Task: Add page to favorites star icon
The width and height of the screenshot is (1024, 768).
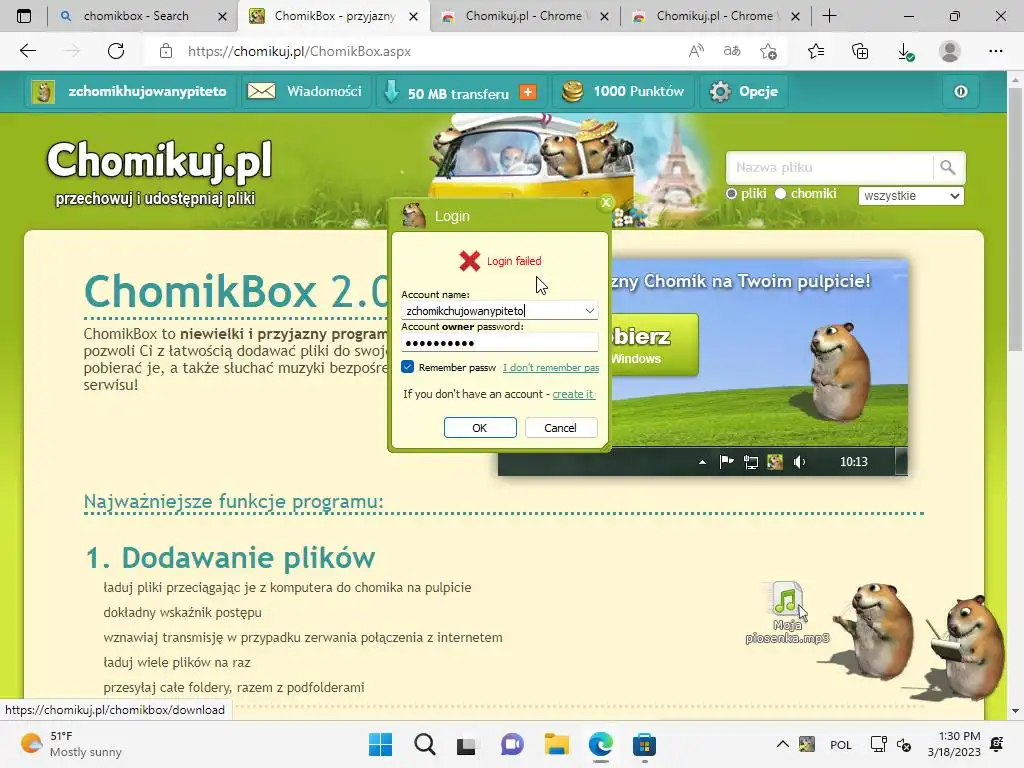Action: point(769,51)
